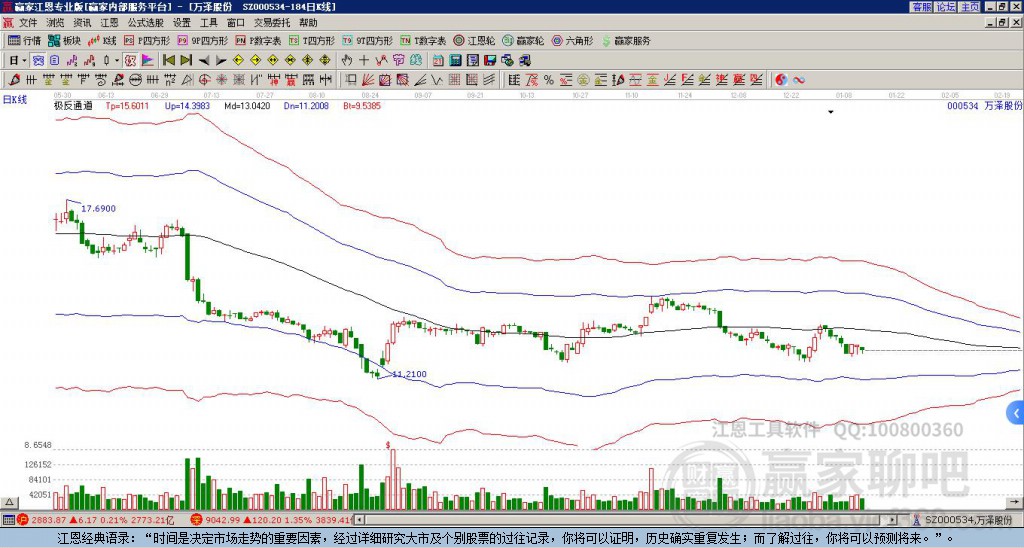This screenshot has width=1024, height=548.
Task: Click the 11.2100 low price label
Action: click(409, 374)
